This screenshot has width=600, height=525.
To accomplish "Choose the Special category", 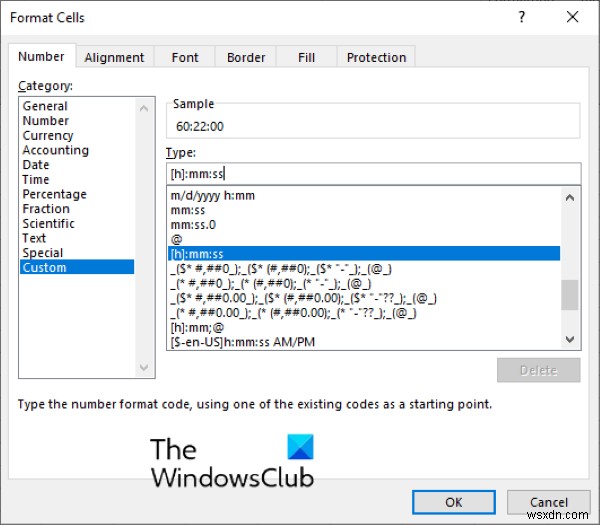I will pyautogui.click(x=77, y=253).
